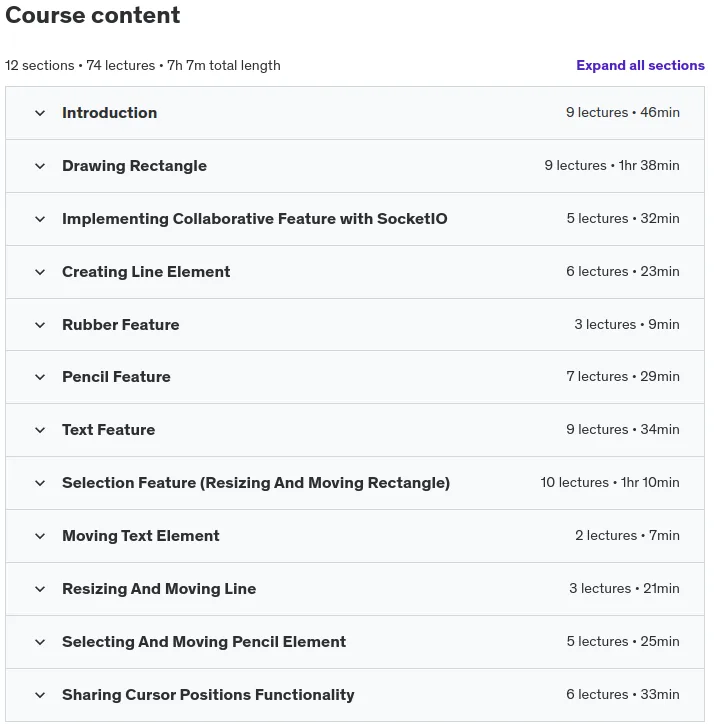This screenshot has width=714, height=724.
Task: Click chevron for Selection Feature section
Action: 40,483
